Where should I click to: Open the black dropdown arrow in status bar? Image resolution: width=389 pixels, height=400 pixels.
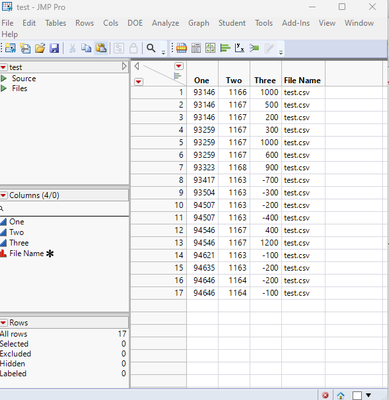pyautogui.click(x=368, y=395)
